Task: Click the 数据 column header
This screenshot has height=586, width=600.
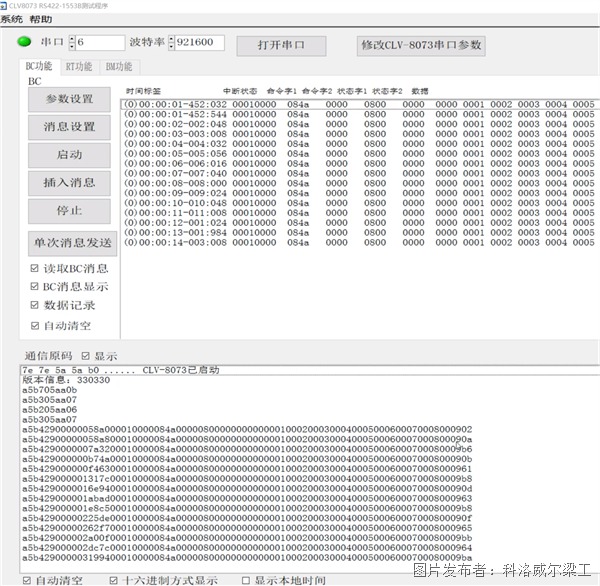Action: point(420,91)
